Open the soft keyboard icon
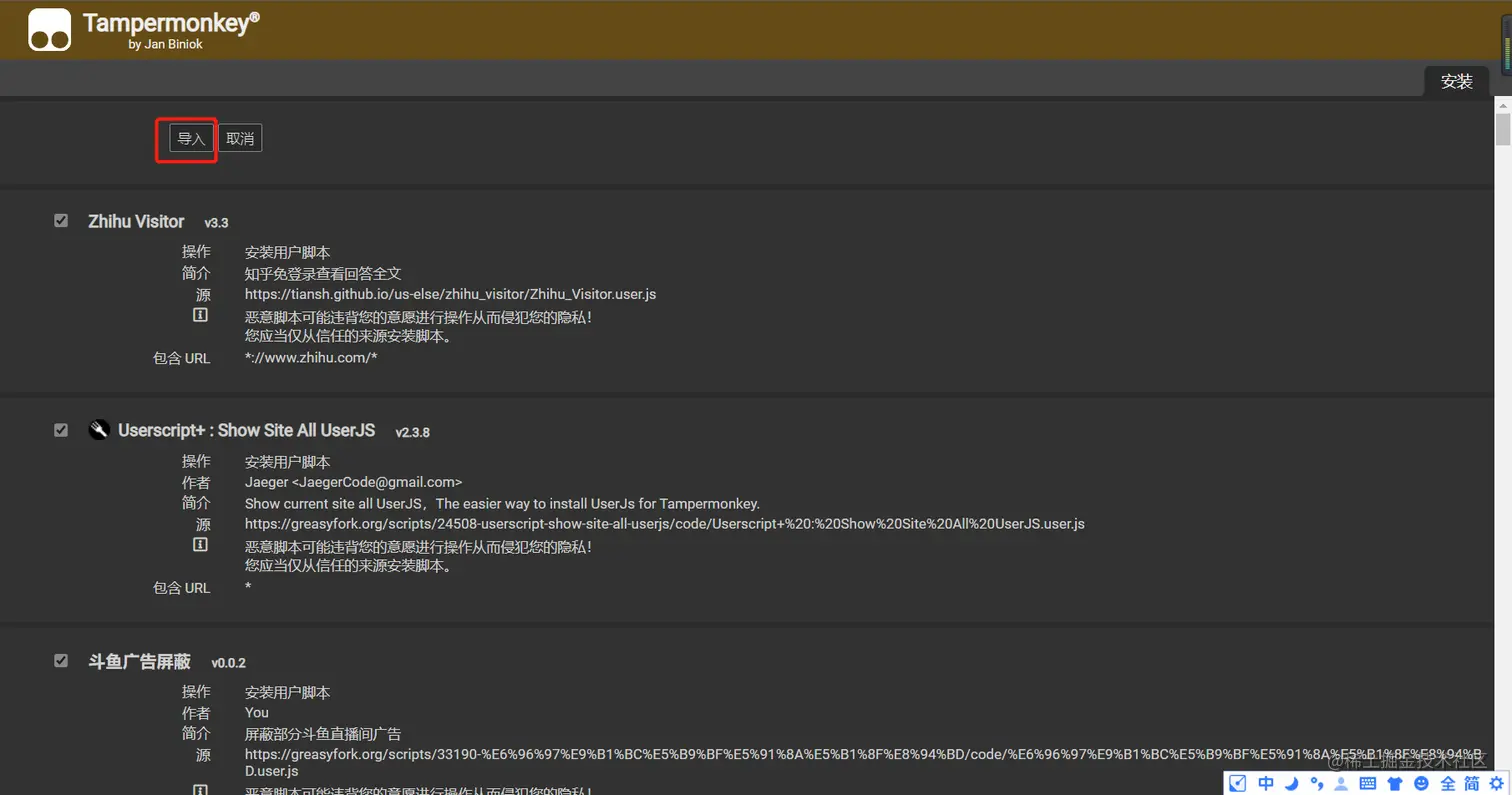The width and height of the screenshot is (1512, 795). (x=1368, y=782)
